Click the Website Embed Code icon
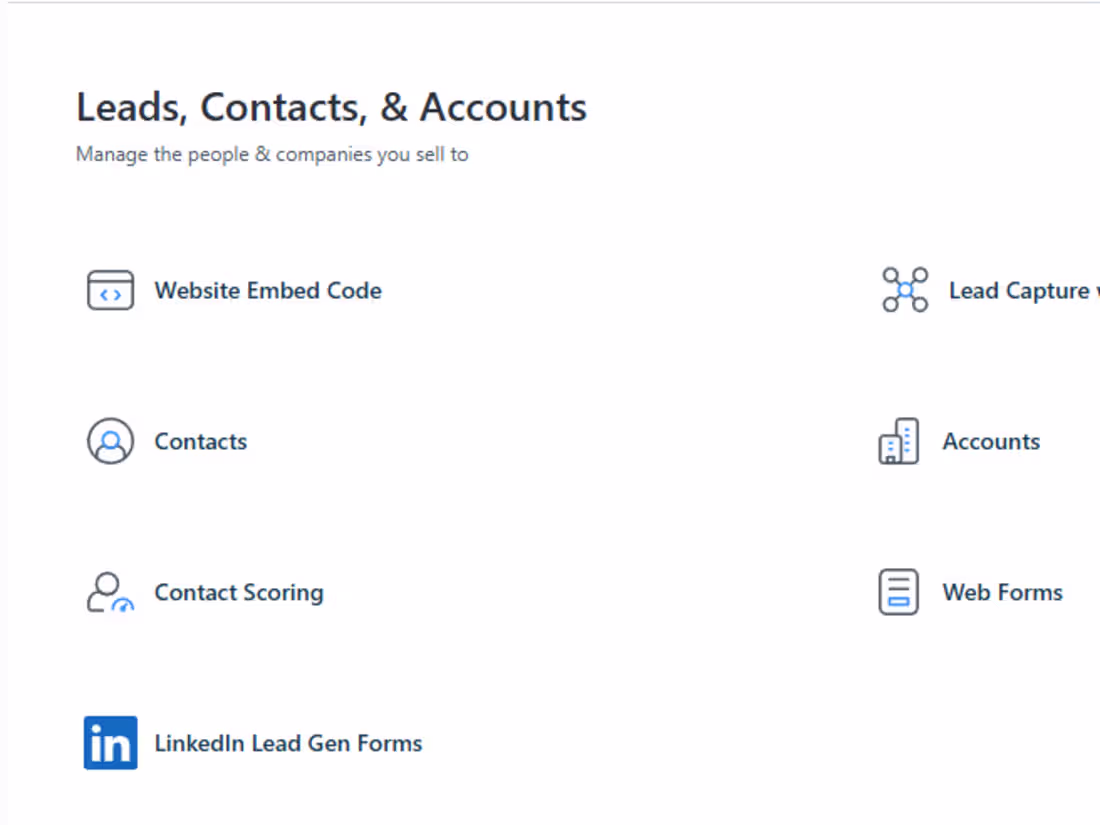This screenshot has width=1100, height=825. pos(110,290)
